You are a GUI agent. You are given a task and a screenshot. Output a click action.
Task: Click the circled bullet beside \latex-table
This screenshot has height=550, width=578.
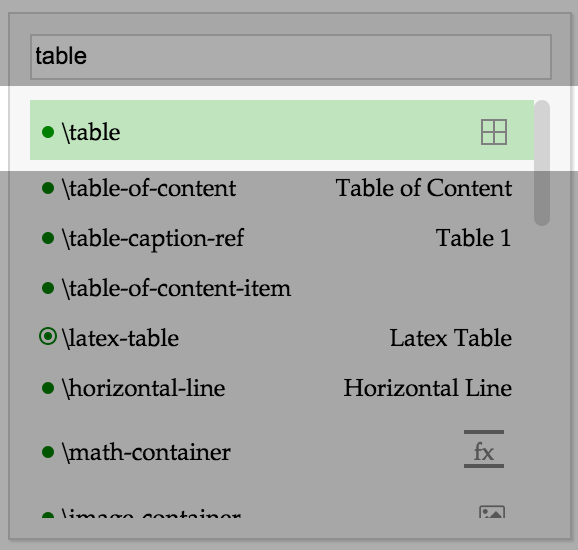48,336
